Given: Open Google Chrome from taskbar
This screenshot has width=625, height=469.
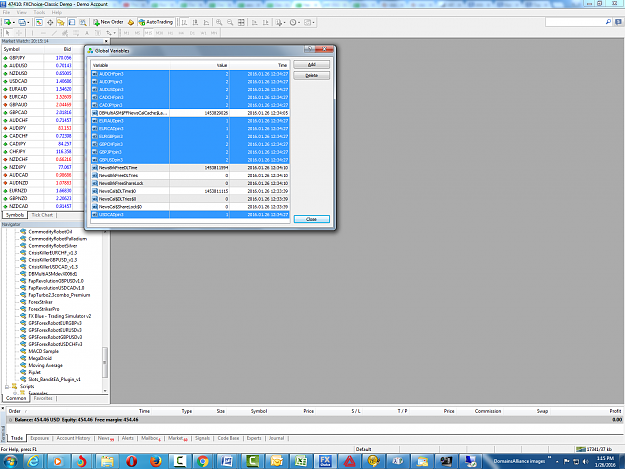Looking at the screenshot, I should (x=202, y=461).
